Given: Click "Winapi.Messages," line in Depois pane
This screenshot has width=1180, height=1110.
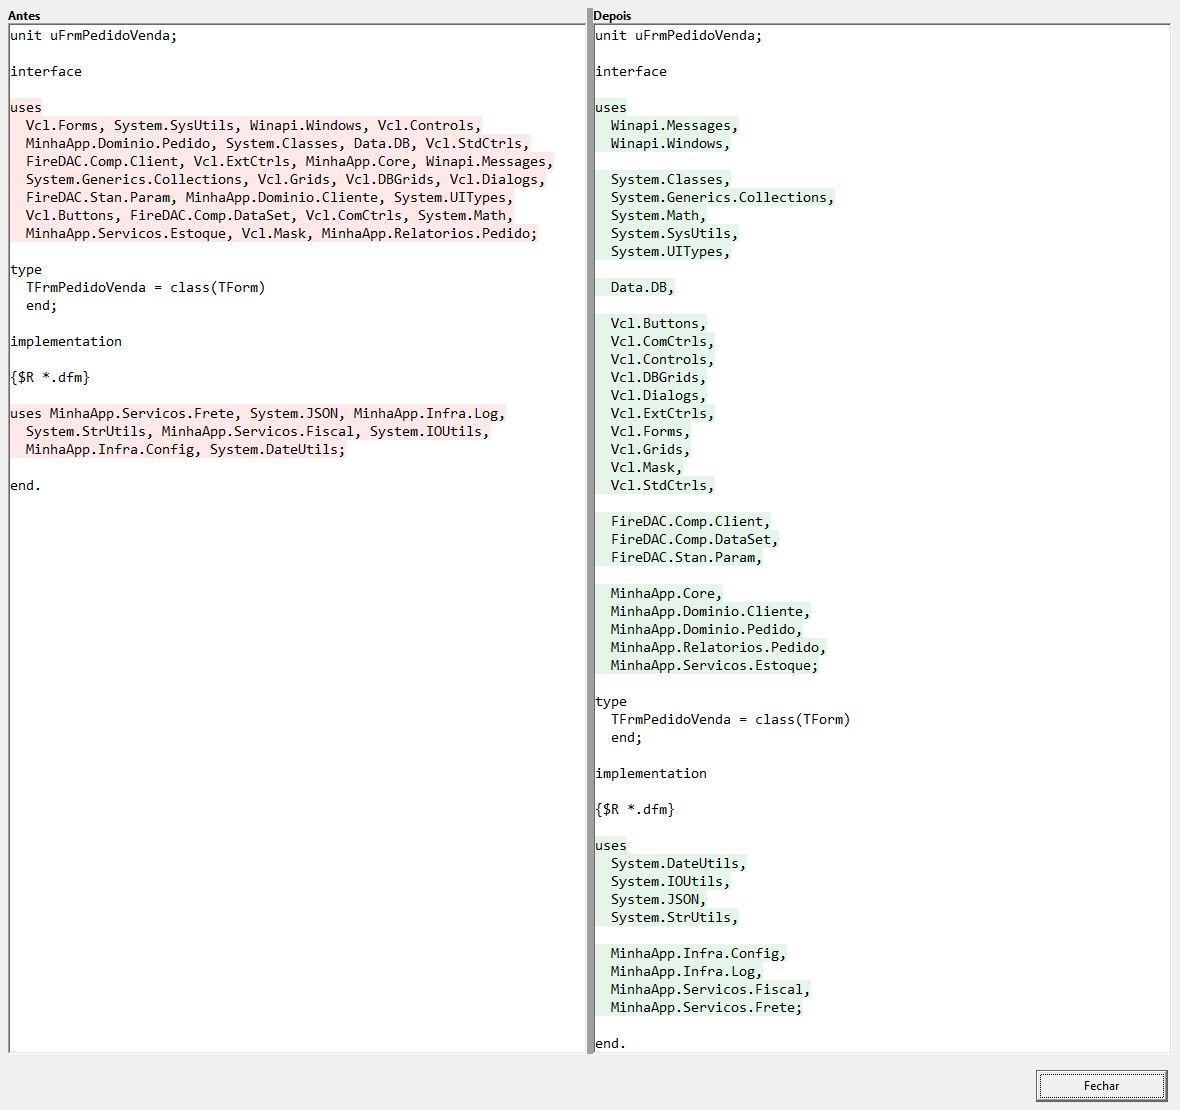Looking at the screenshot, I should click(x=674, y=126).
